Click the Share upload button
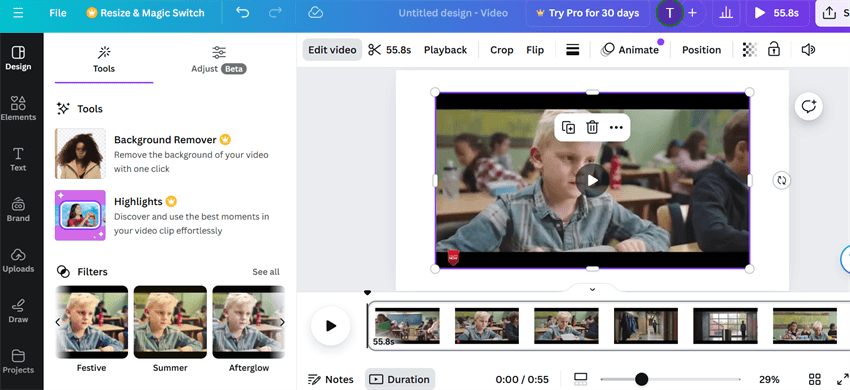 pos(833,13)
